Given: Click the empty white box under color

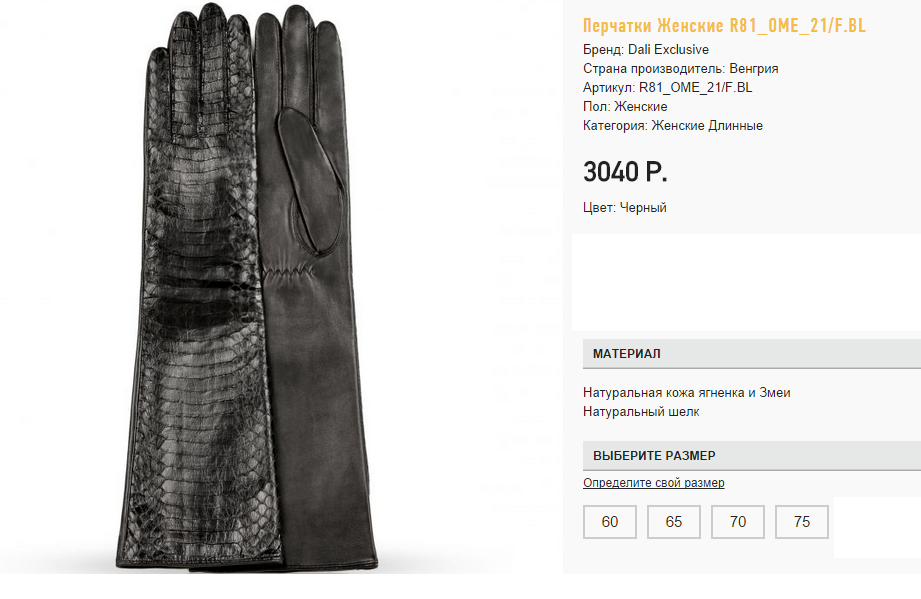Looking at the screenshot, I should pyautogui.click(x=746, y=282).
